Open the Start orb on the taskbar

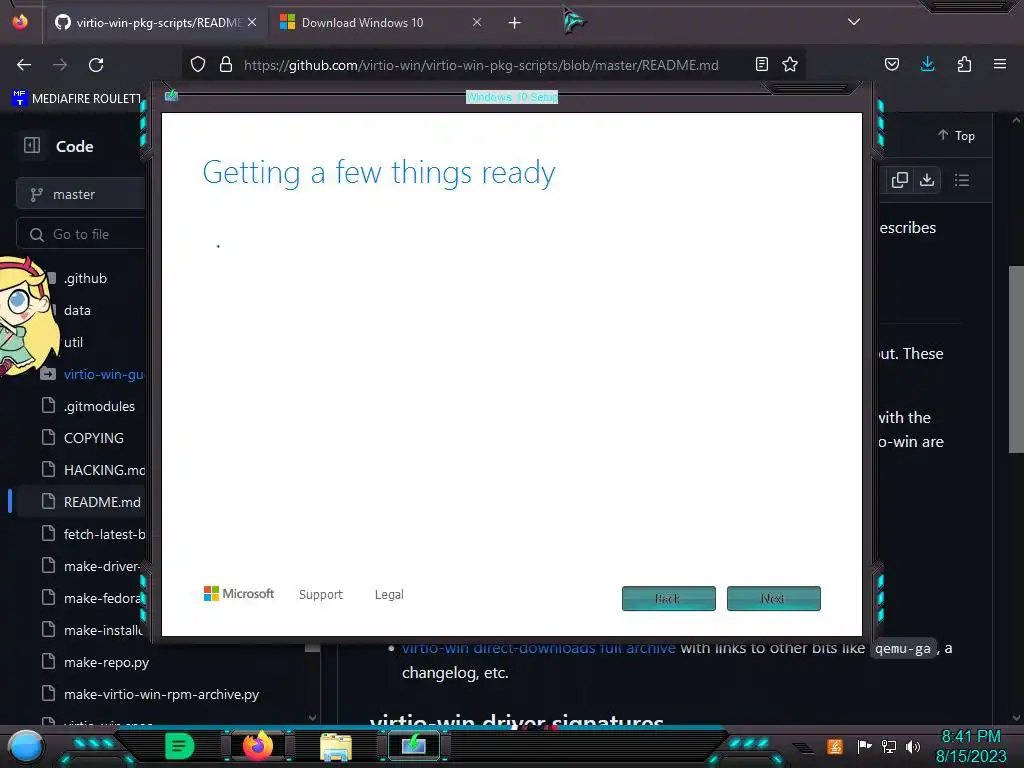[x=25, y=746]
